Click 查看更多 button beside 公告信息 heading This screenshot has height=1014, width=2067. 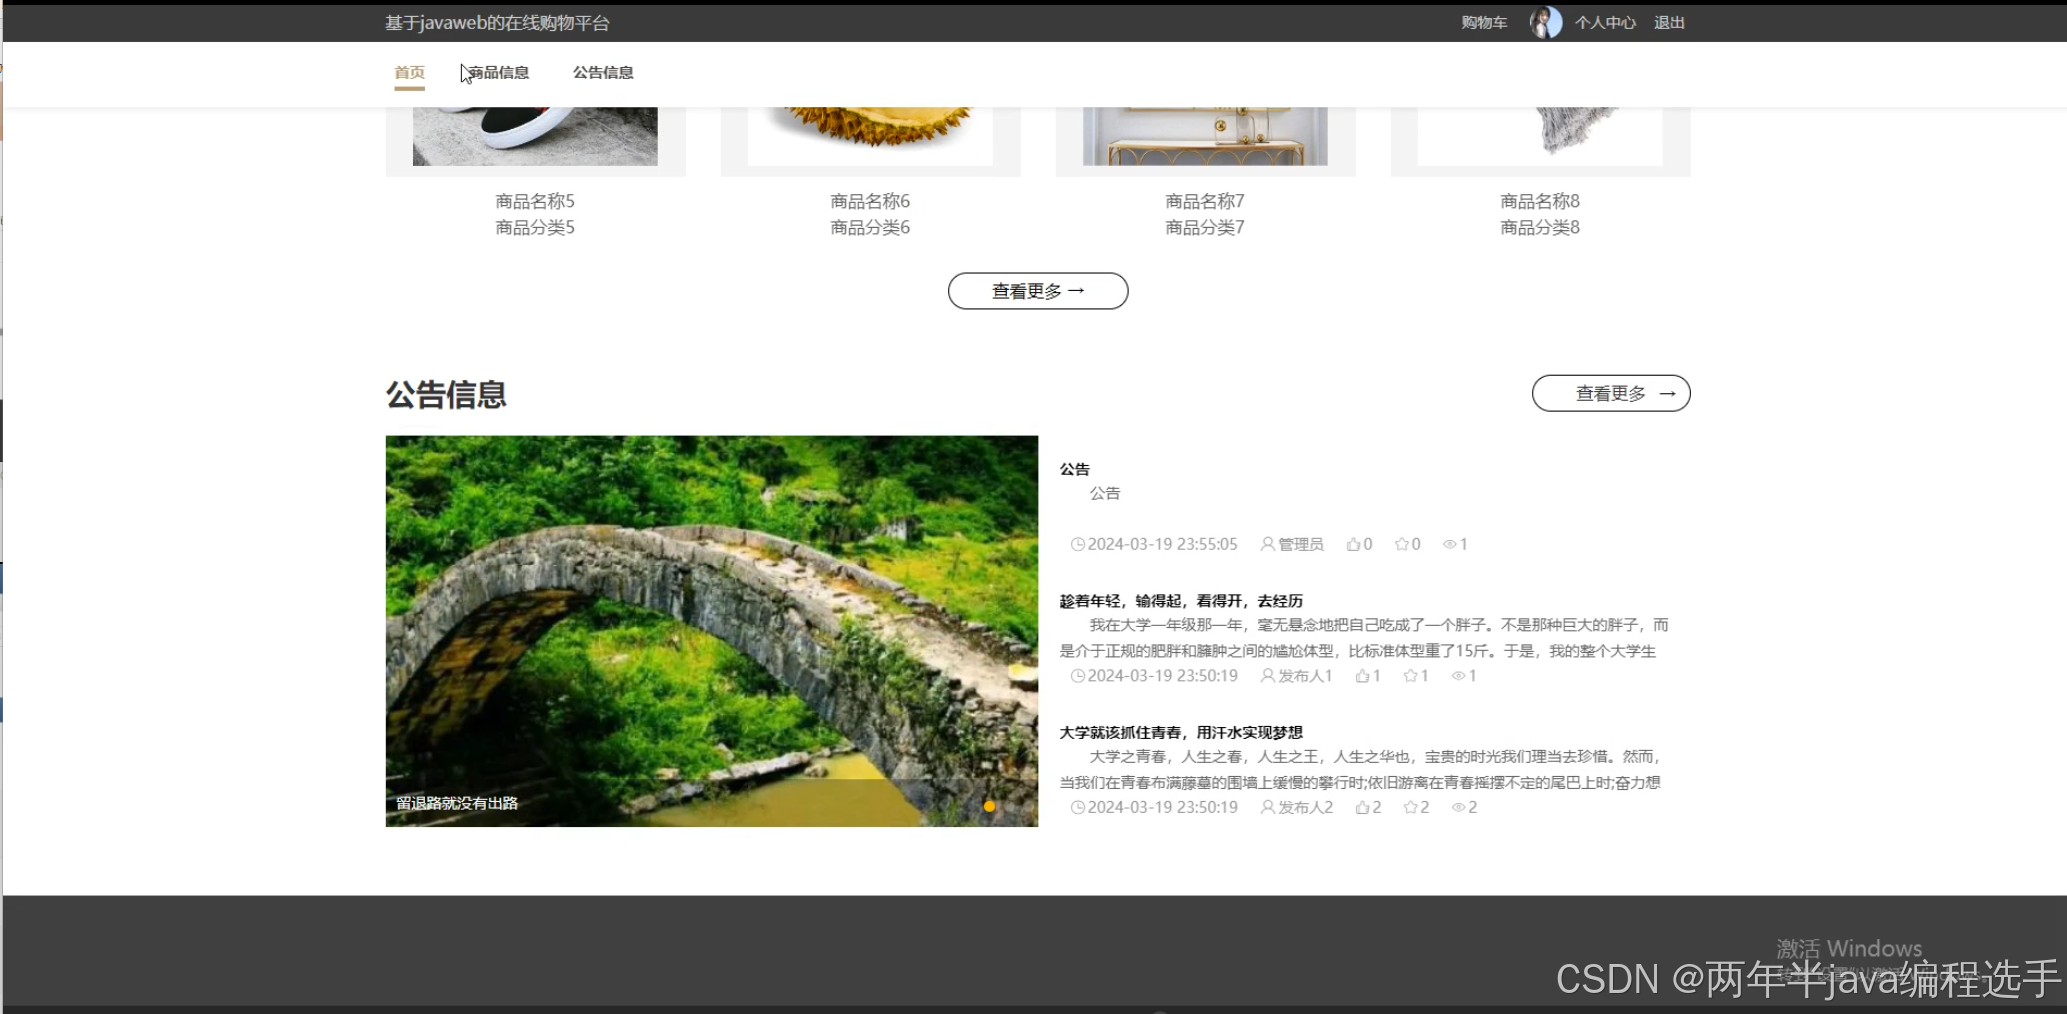(x=1611, y=393)
